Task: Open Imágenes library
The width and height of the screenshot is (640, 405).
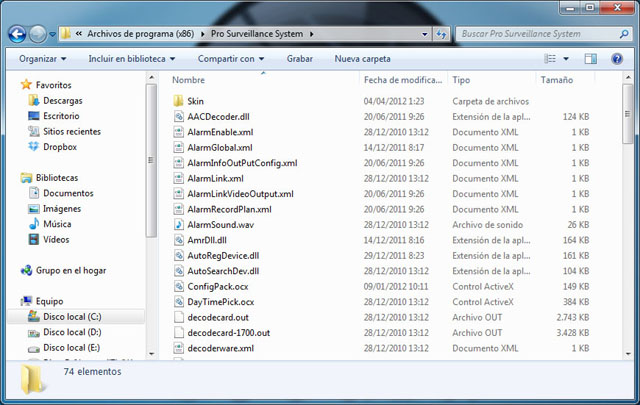Action: (62, 209)
